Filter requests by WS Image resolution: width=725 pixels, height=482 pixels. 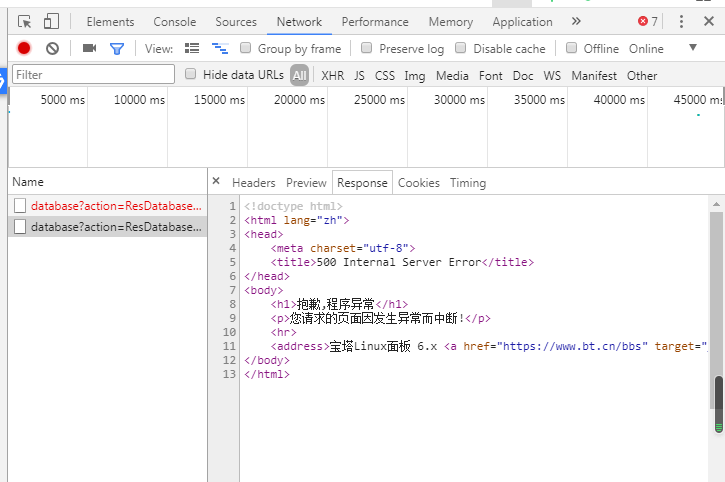click(552, 75)
